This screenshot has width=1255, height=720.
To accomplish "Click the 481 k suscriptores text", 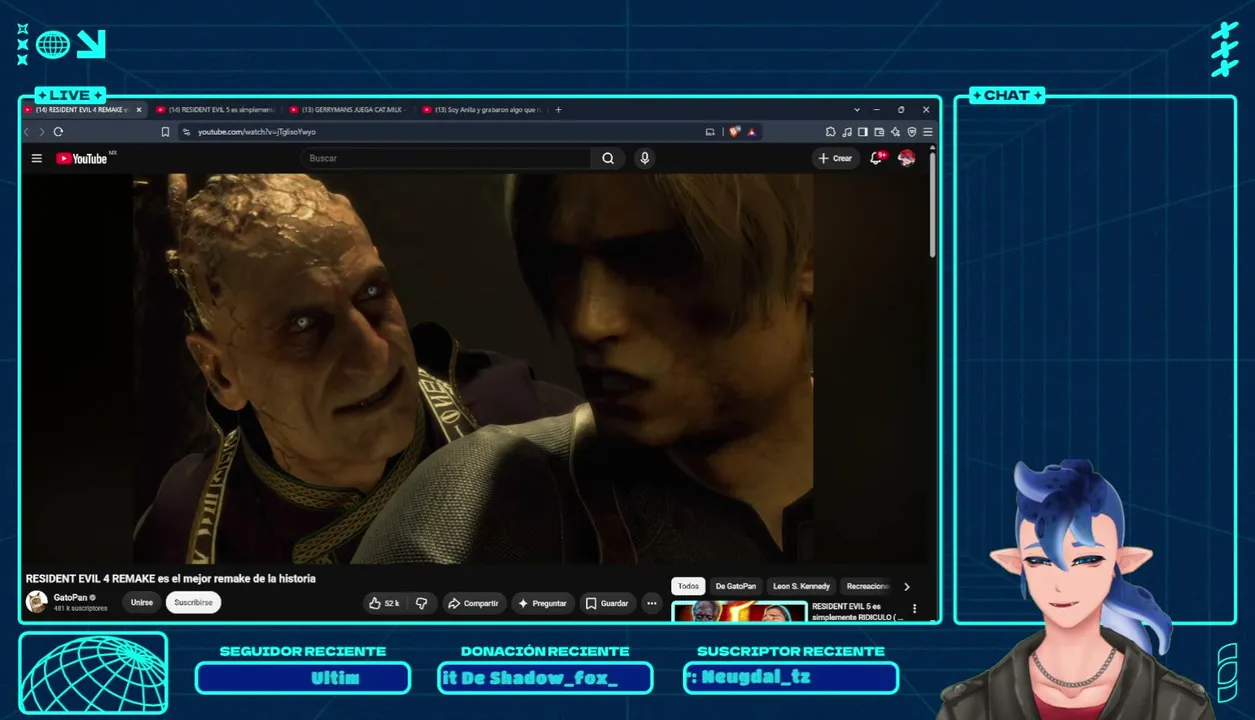I will pos(81,608).
